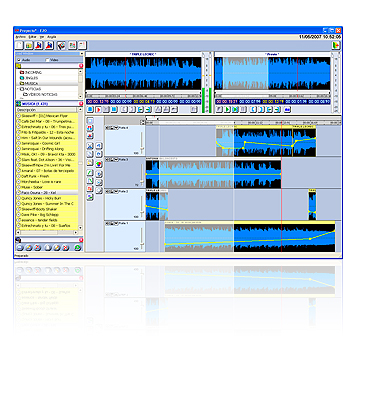Open the Ver menu

pos(42,37)
